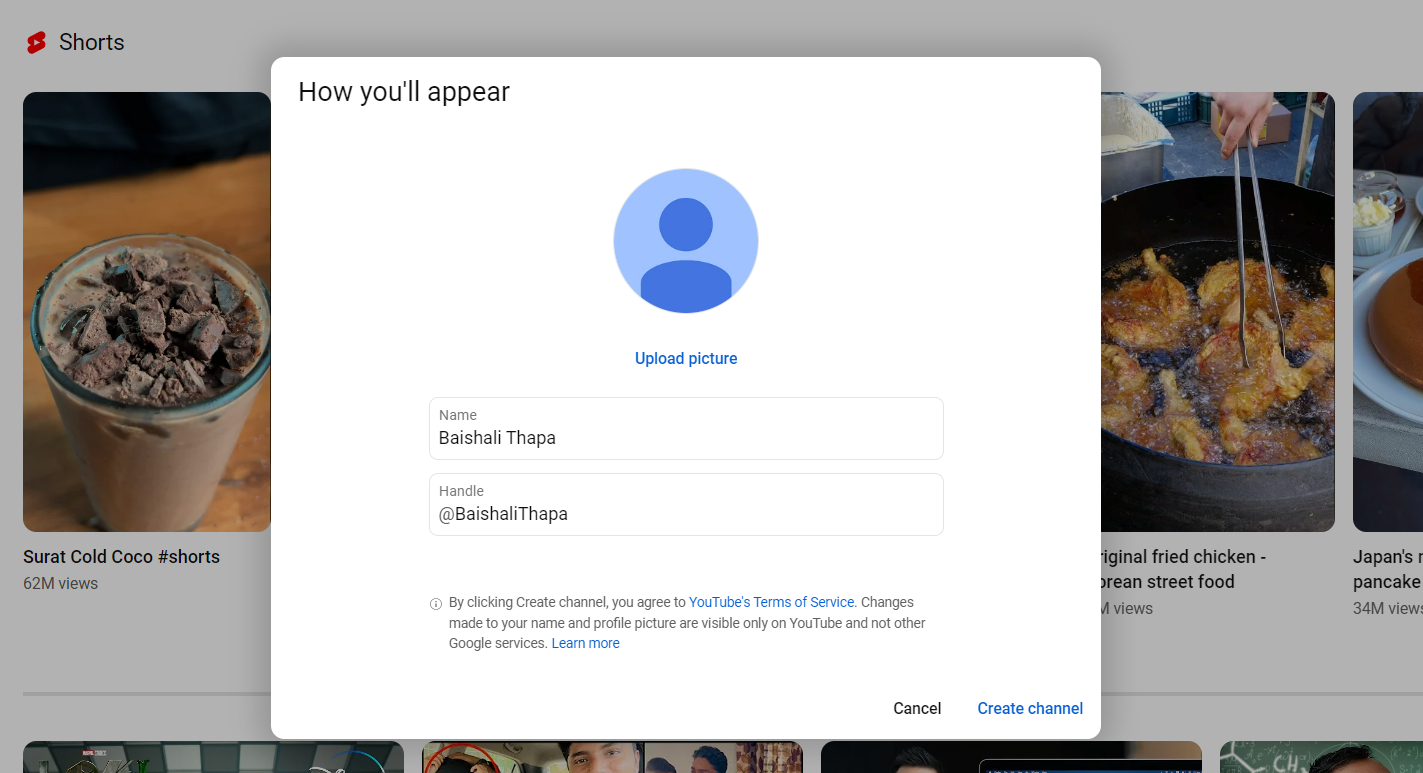Screen dimensions: 1423x773
Task: Click the Learn more link
Action: tap(586, 643)
